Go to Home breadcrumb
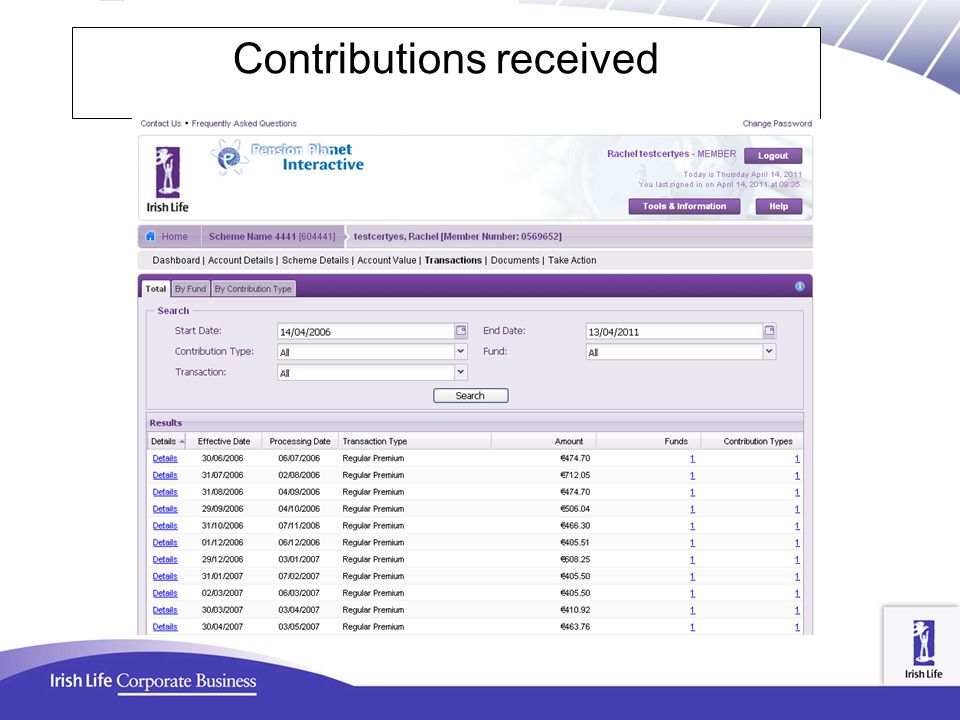The width and height of the screenshot is (960, 720). point(174,236)
